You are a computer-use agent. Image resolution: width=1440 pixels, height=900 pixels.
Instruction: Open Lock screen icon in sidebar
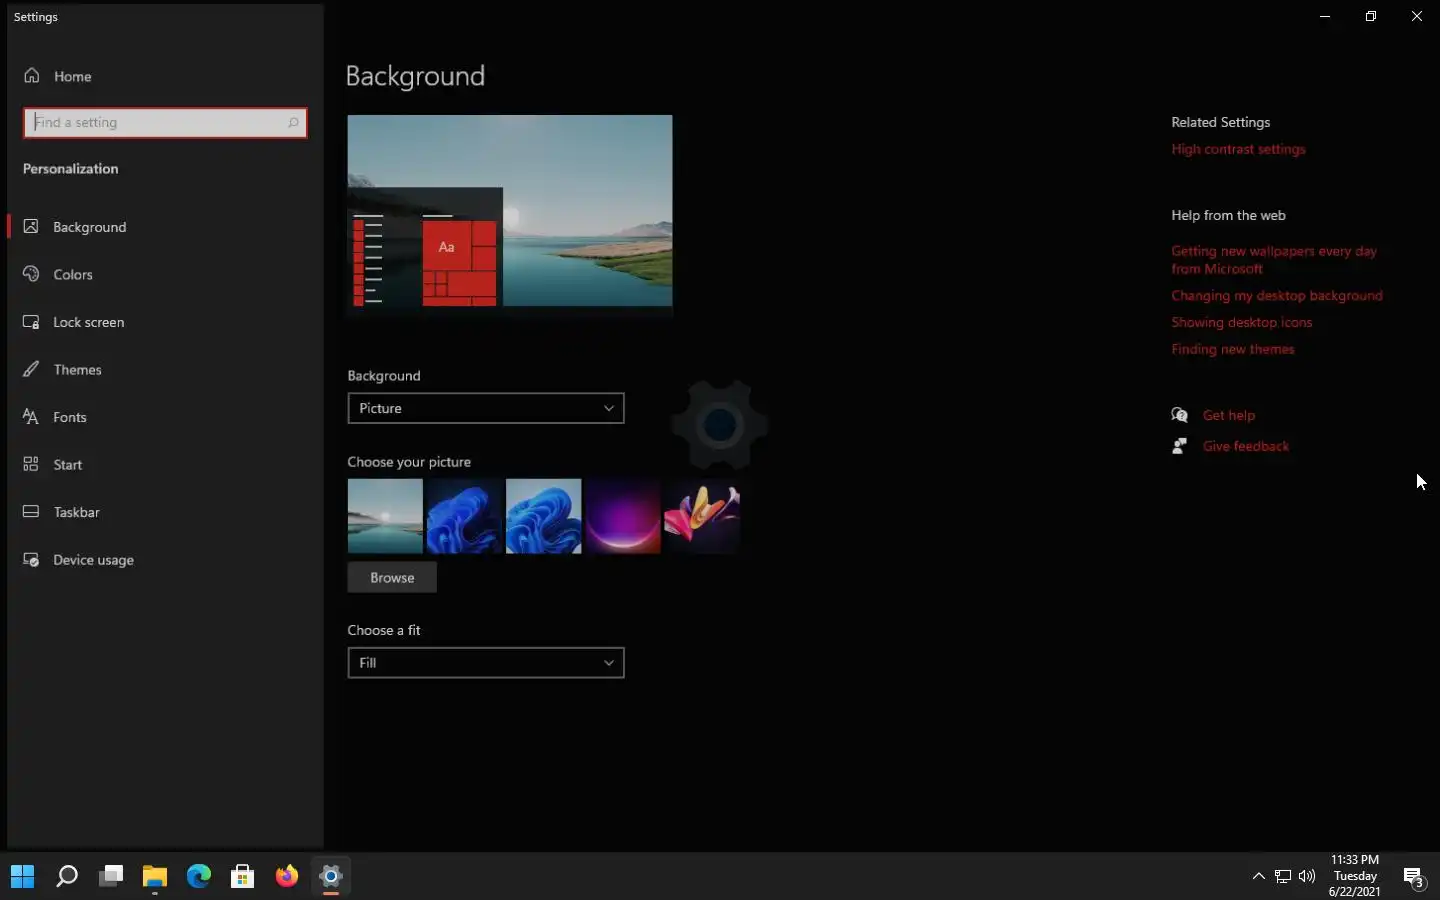(31, 322)
